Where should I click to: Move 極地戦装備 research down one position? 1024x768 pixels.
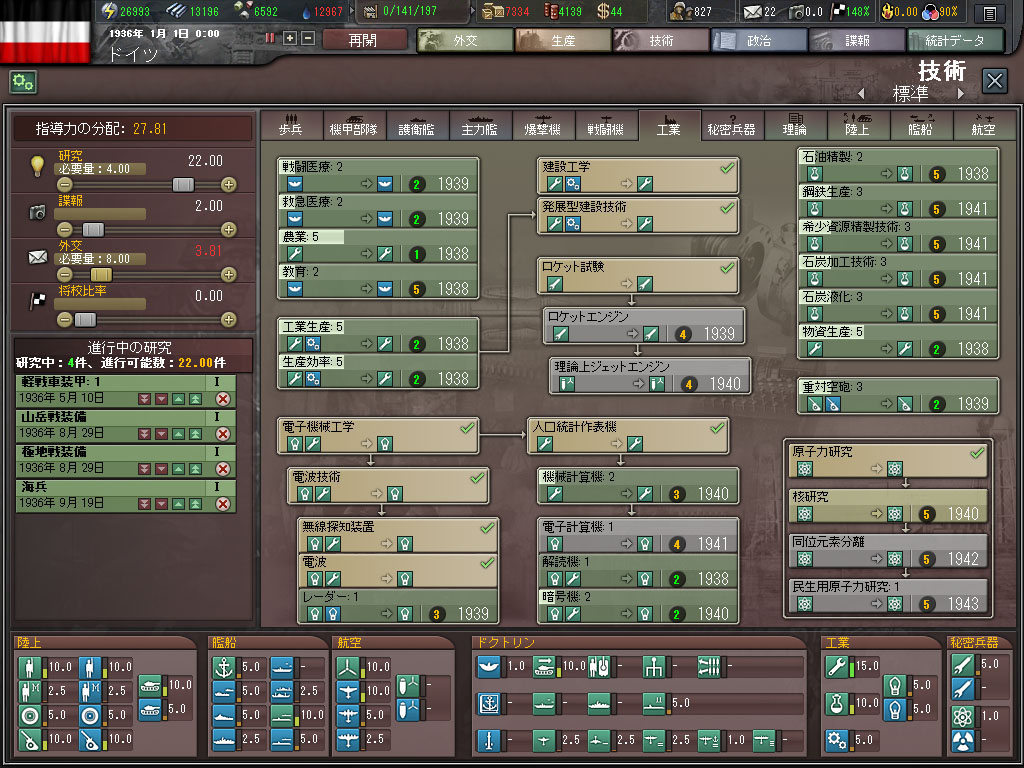click(161, 469)
